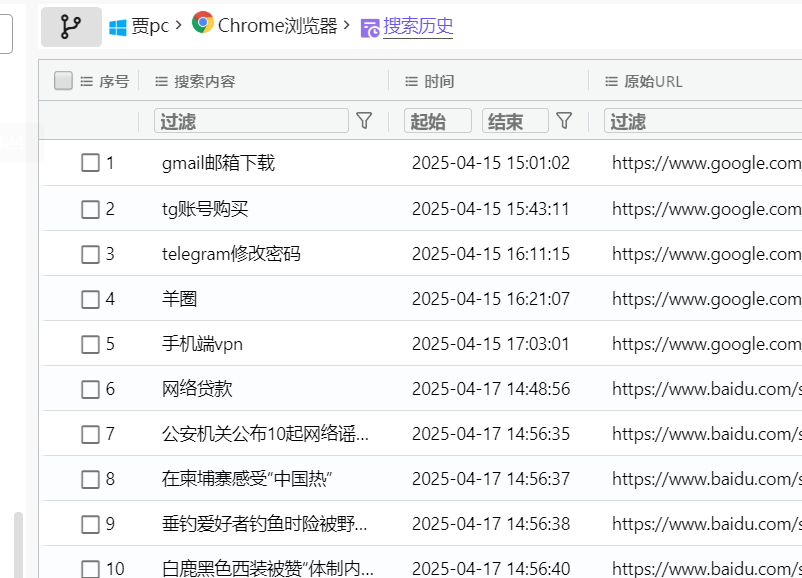Click timestamp 2025-04-15 16:11:15
This screenshot has height=578, width=802.
click(x=491, y=254)
